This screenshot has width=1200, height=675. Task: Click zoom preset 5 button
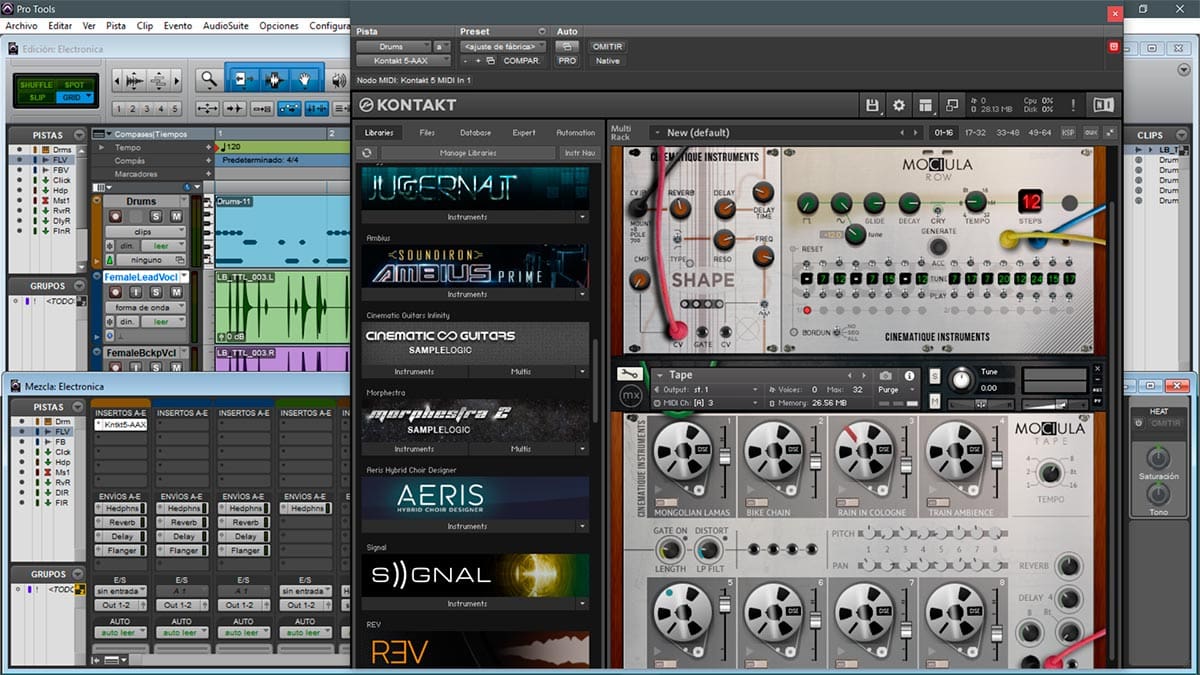(176, 108)
